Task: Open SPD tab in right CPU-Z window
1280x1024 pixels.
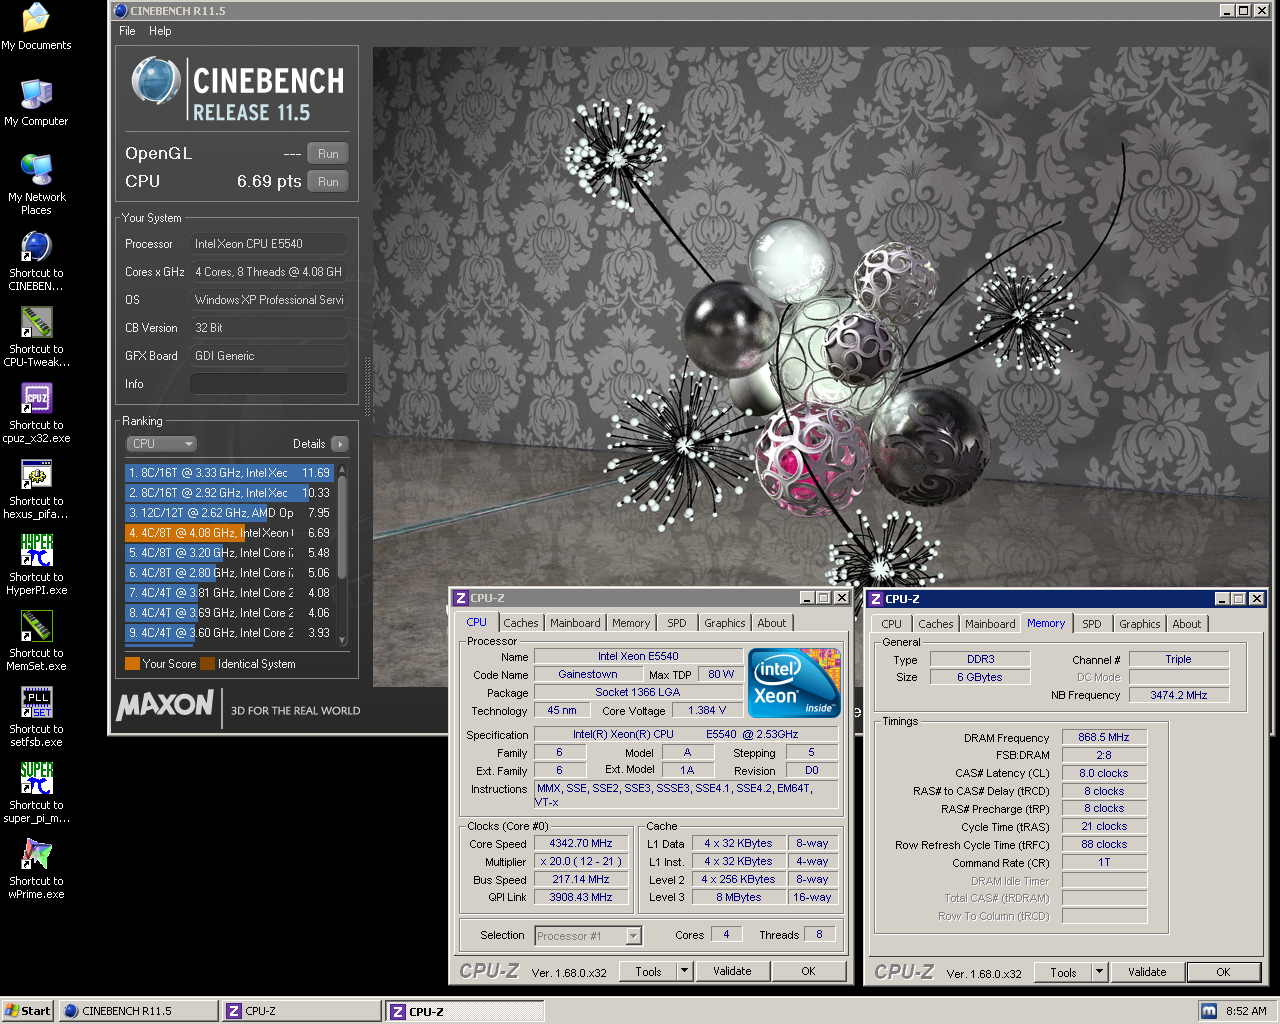Action: (x=1092, y=624)
